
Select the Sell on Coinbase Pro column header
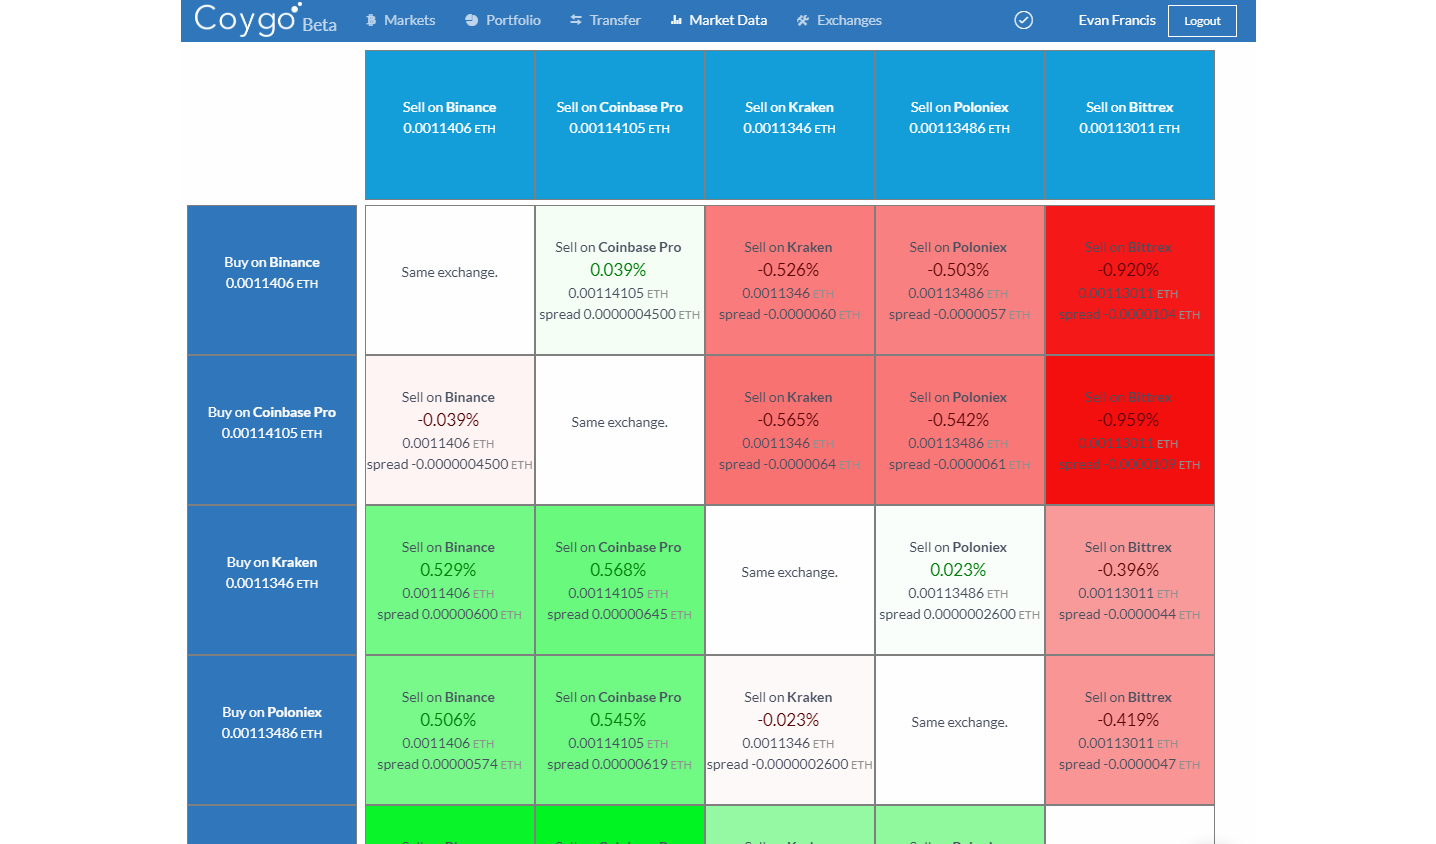(x=620, y=126)
